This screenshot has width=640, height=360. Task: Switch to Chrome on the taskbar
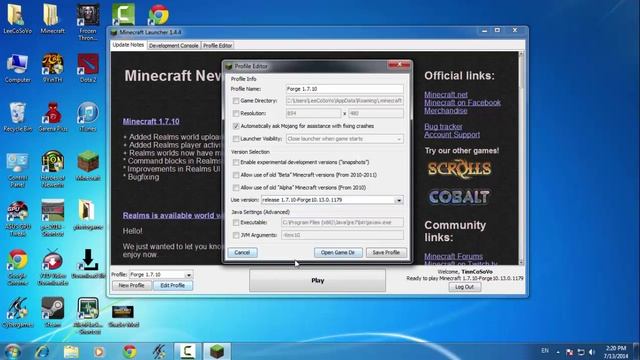click(129, 351)
